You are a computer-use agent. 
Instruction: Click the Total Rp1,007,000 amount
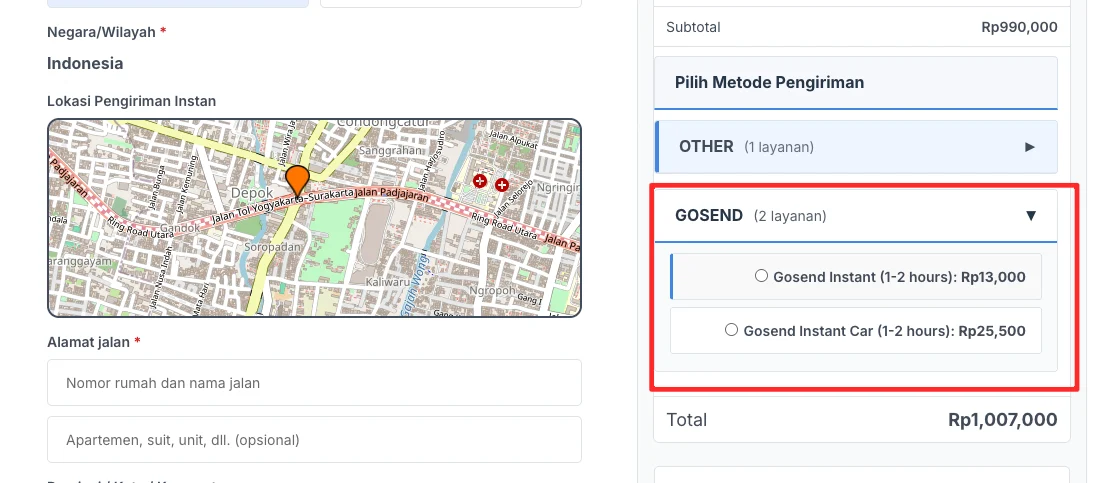point(1002,420)
